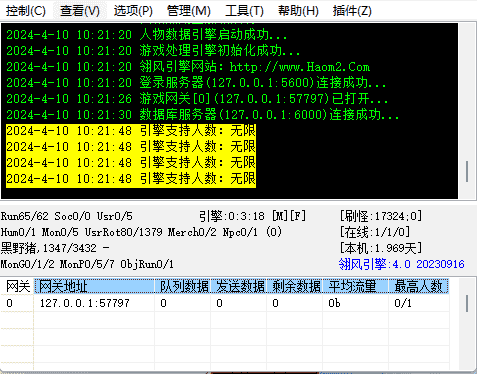The width and height of the screenshot is (477, 374).
Task: Click the 0/1 max users cell
Action: coord(419,303)
